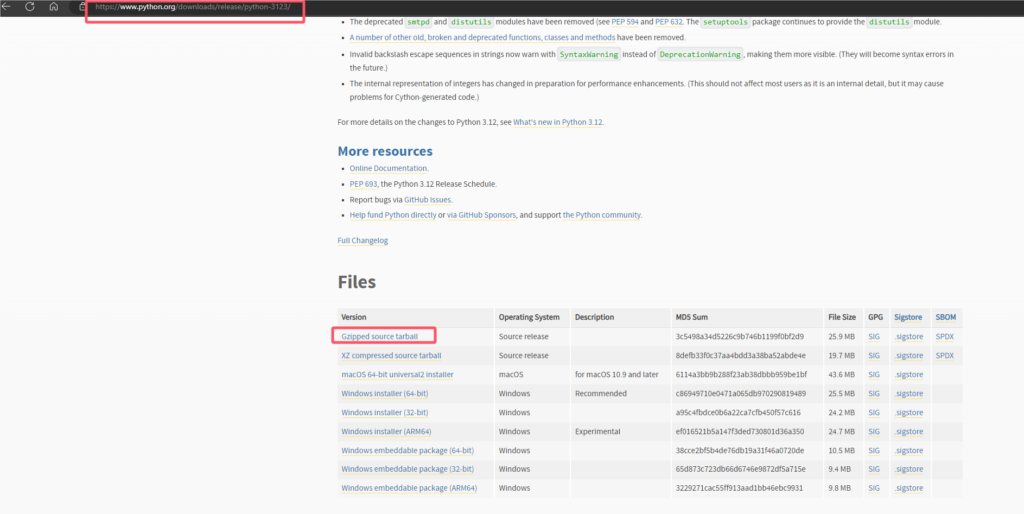Click the Recommended description cell
The image size is (1024, 514).
point(600,393)
